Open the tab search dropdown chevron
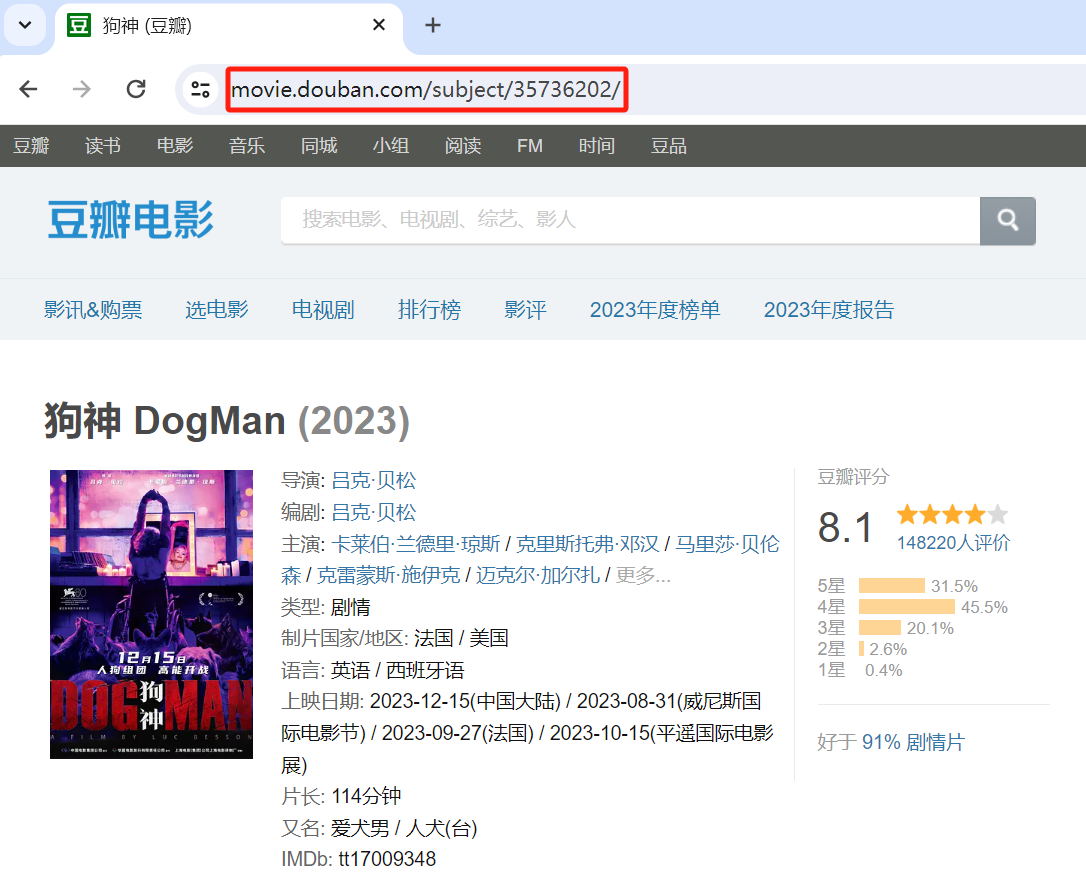Screen dimensions: 1086x883 pyautogui.click(x=25, y=26)
